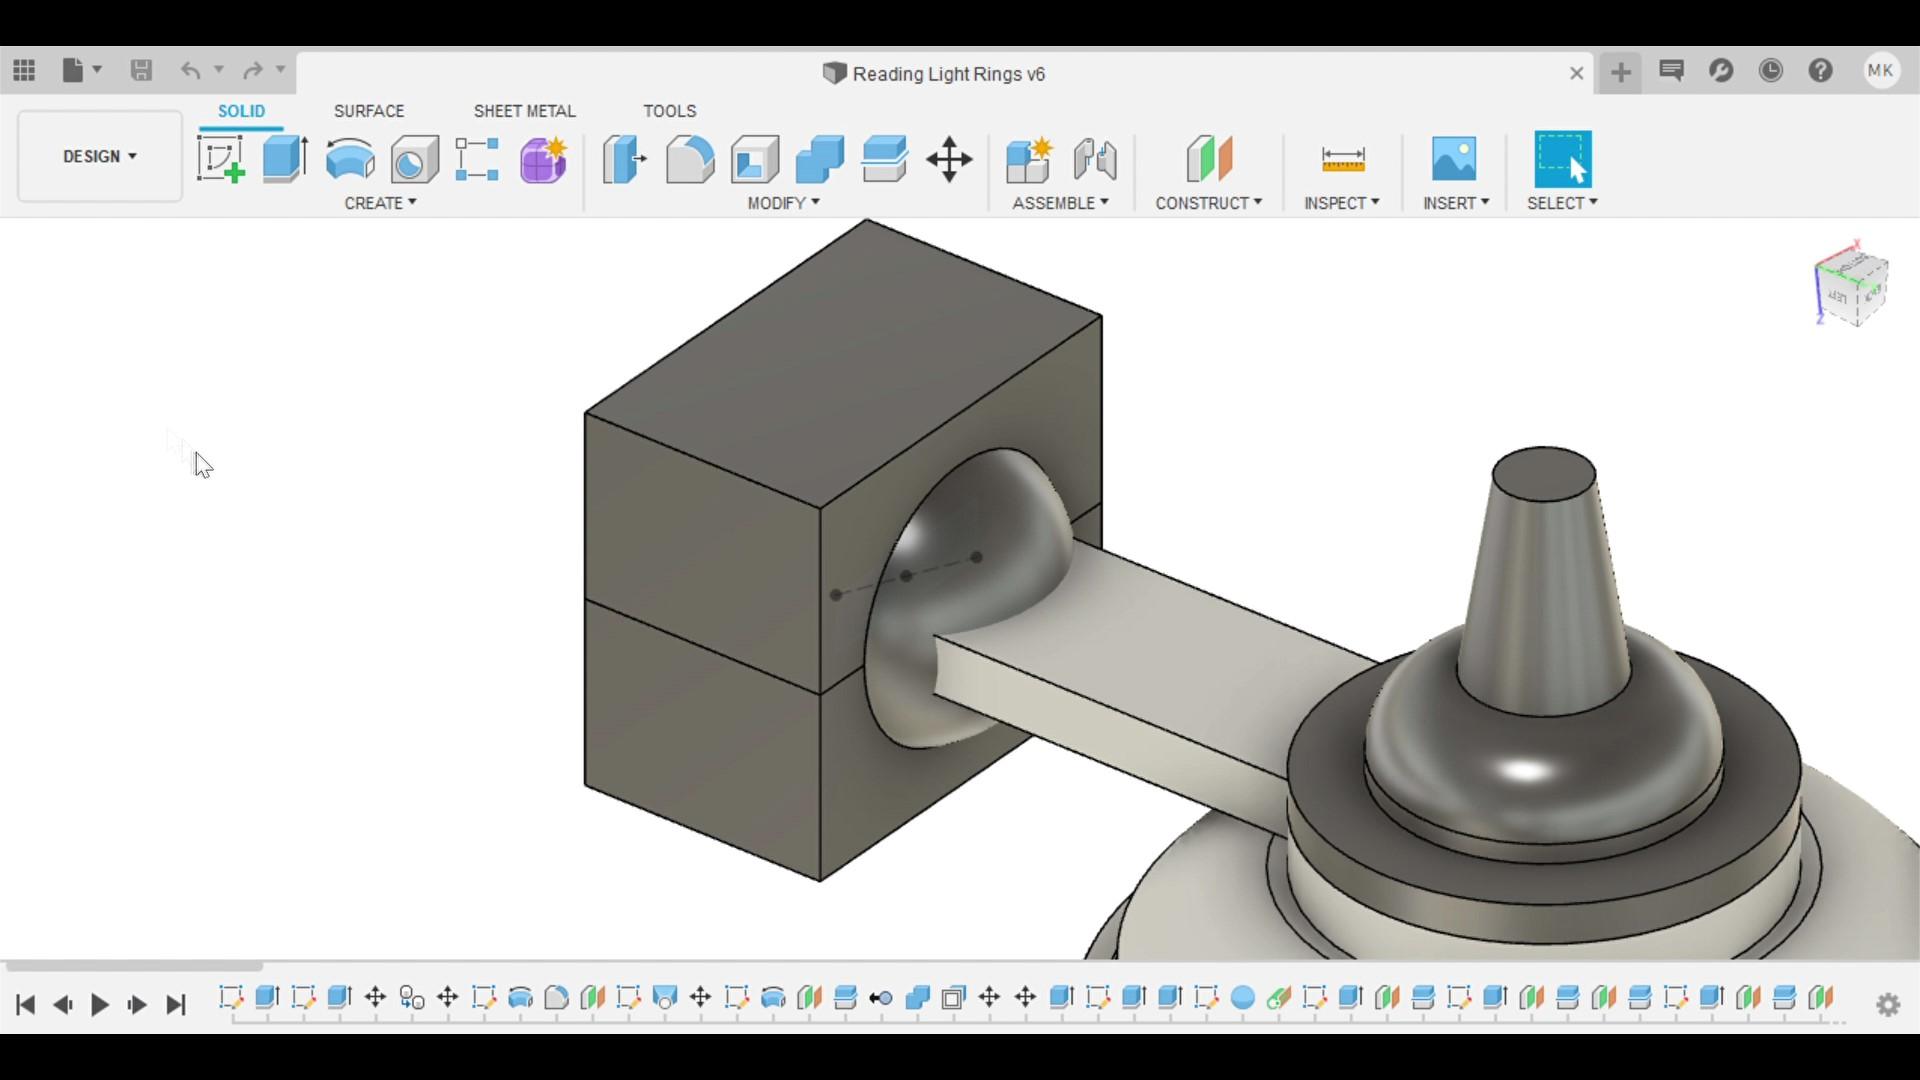
Task: Open the DESIGN workspace dropdown
Action: point(100,156)
